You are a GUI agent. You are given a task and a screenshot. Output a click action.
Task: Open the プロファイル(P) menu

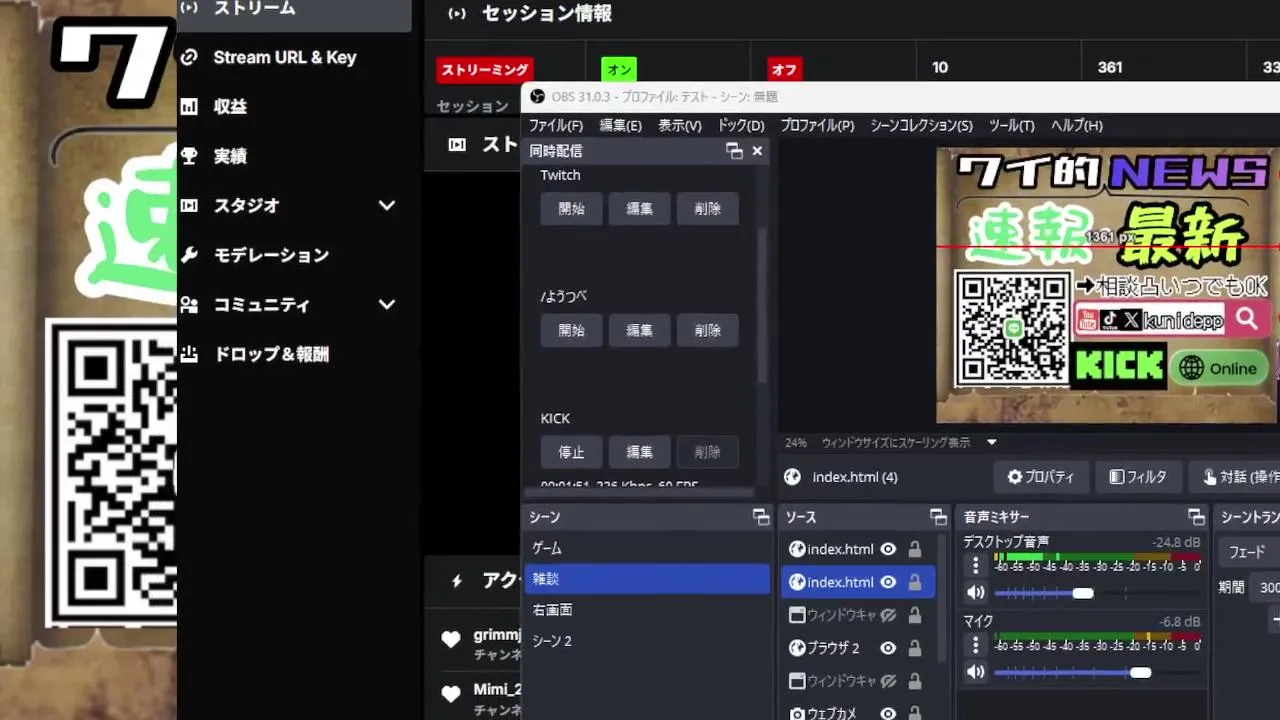(817, 126)
